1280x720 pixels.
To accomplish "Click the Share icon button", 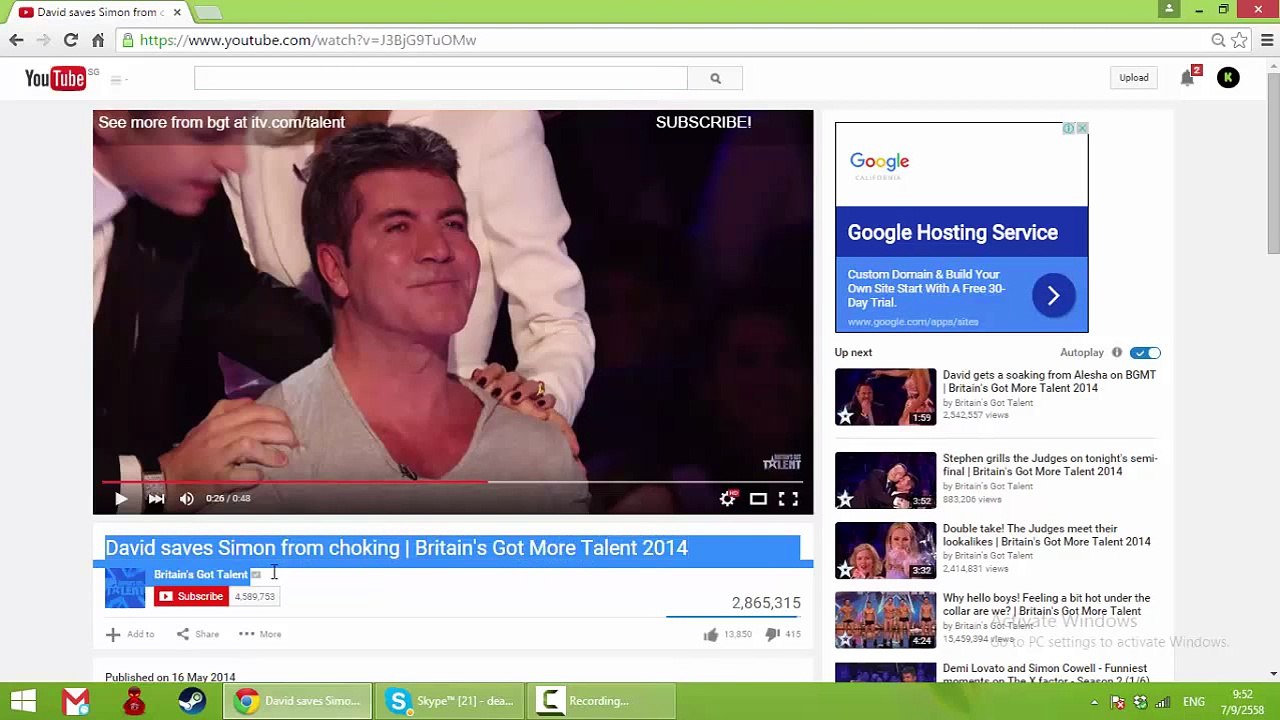I will [198, 634].
